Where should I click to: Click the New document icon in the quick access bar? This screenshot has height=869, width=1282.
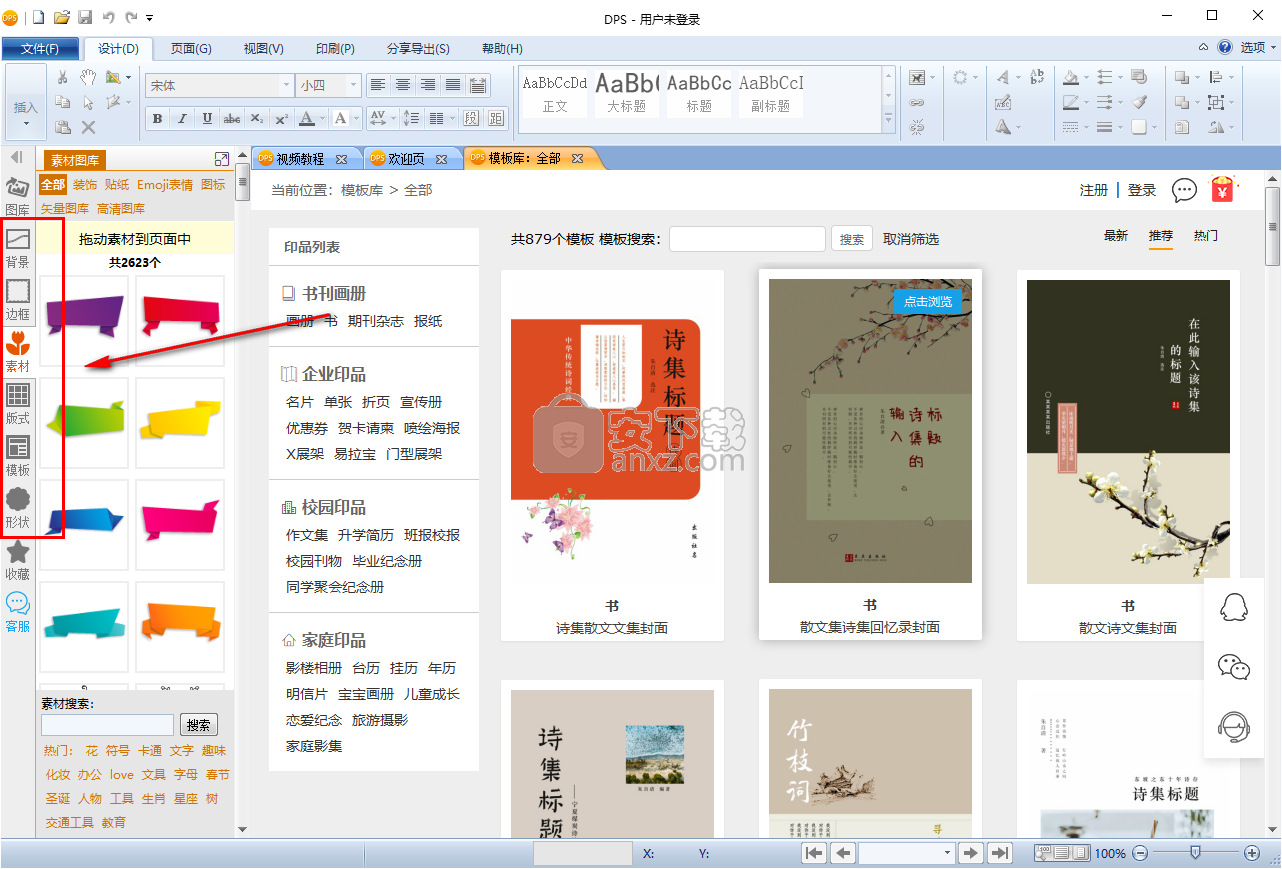38,17
